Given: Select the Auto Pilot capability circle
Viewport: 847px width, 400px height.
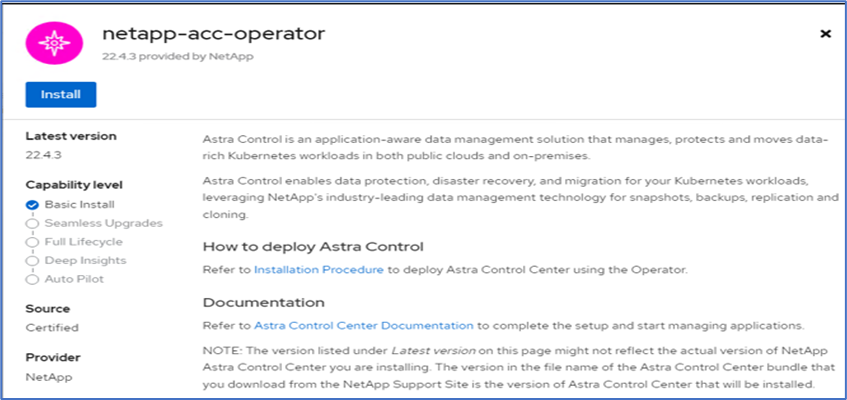Looking at the screenshot, I should 32,279.
